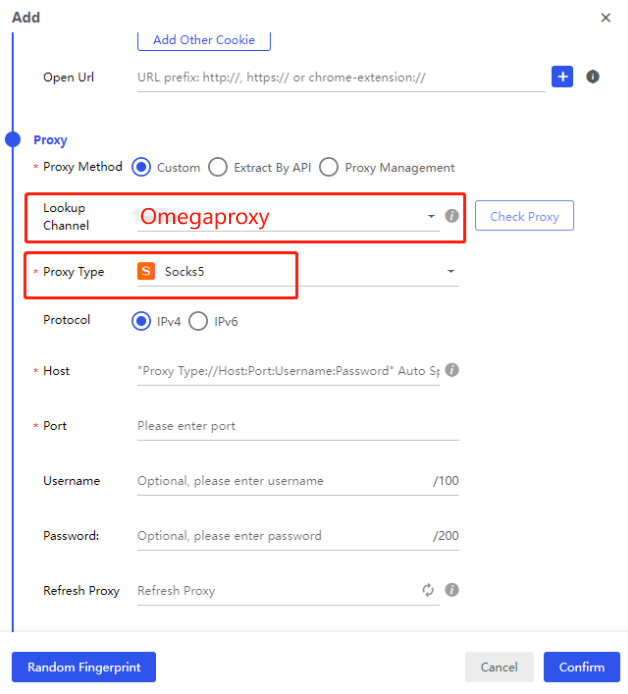Click the blue Proxy step marker dot
Image resolution: width=628 pixels, height=694 pixels.
[13, 139]
